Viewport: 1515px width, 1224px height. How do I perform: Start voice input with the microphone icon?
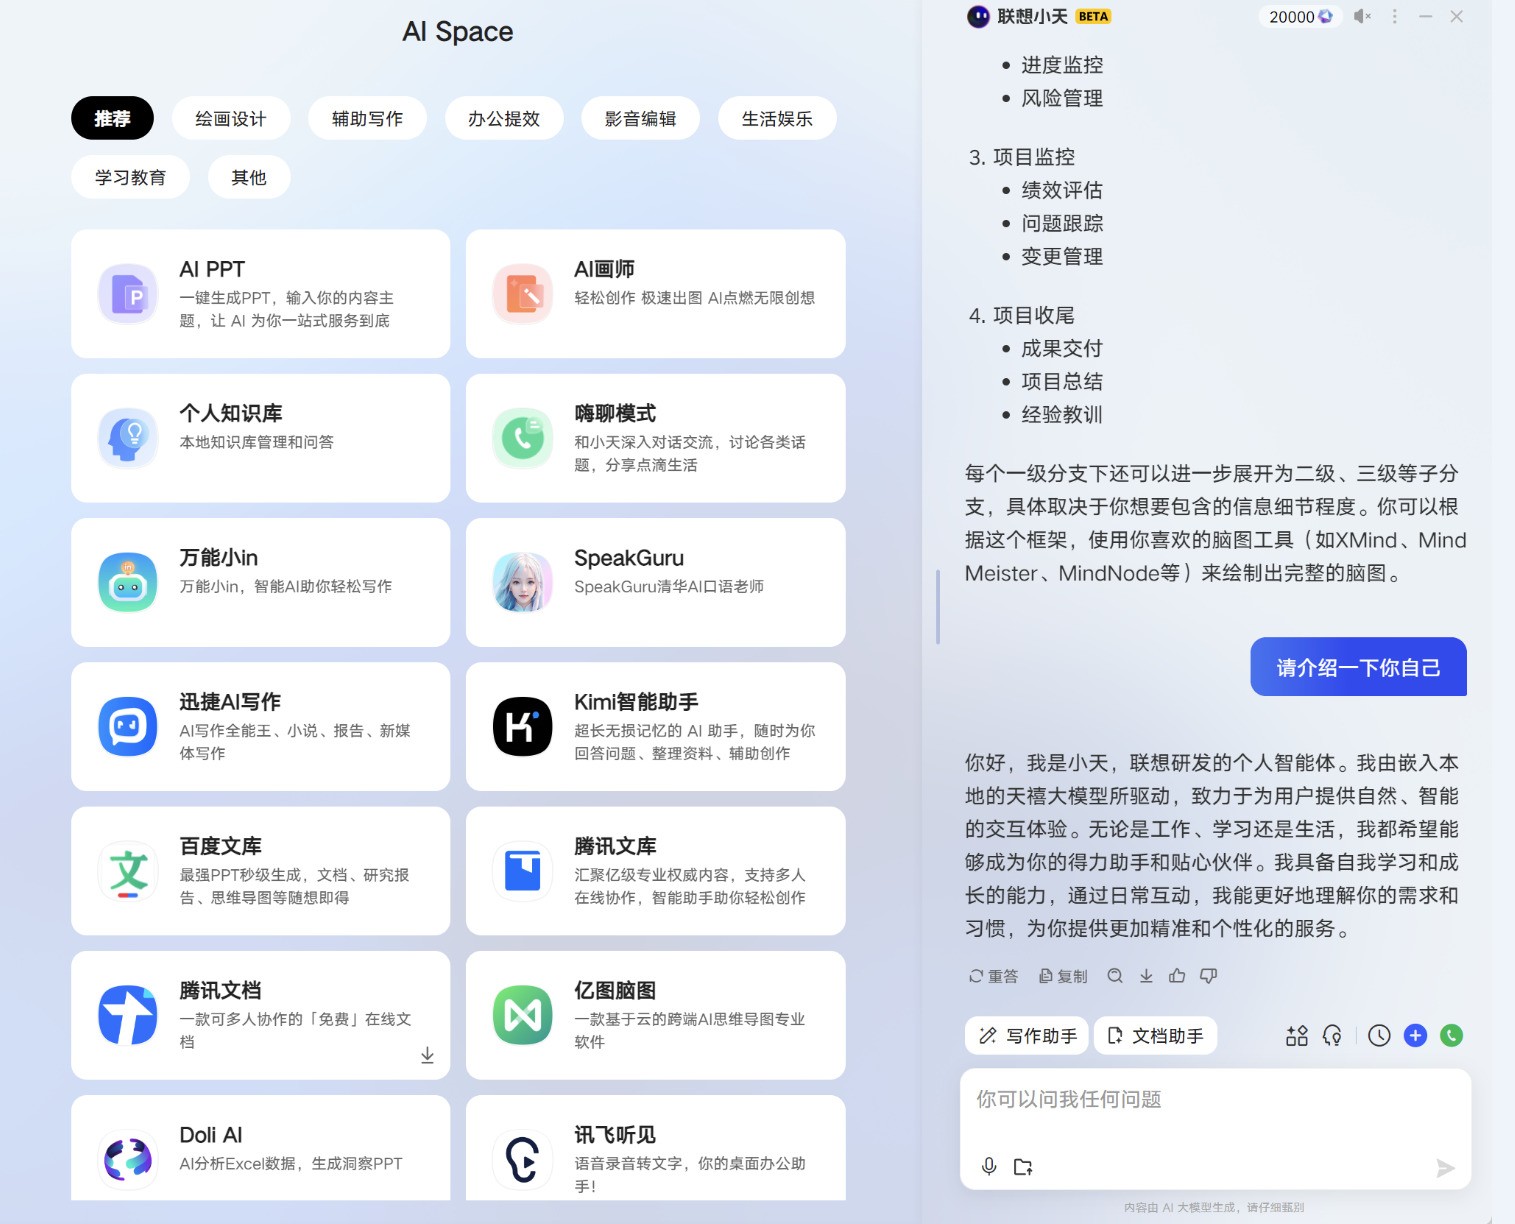[989, 1166]
